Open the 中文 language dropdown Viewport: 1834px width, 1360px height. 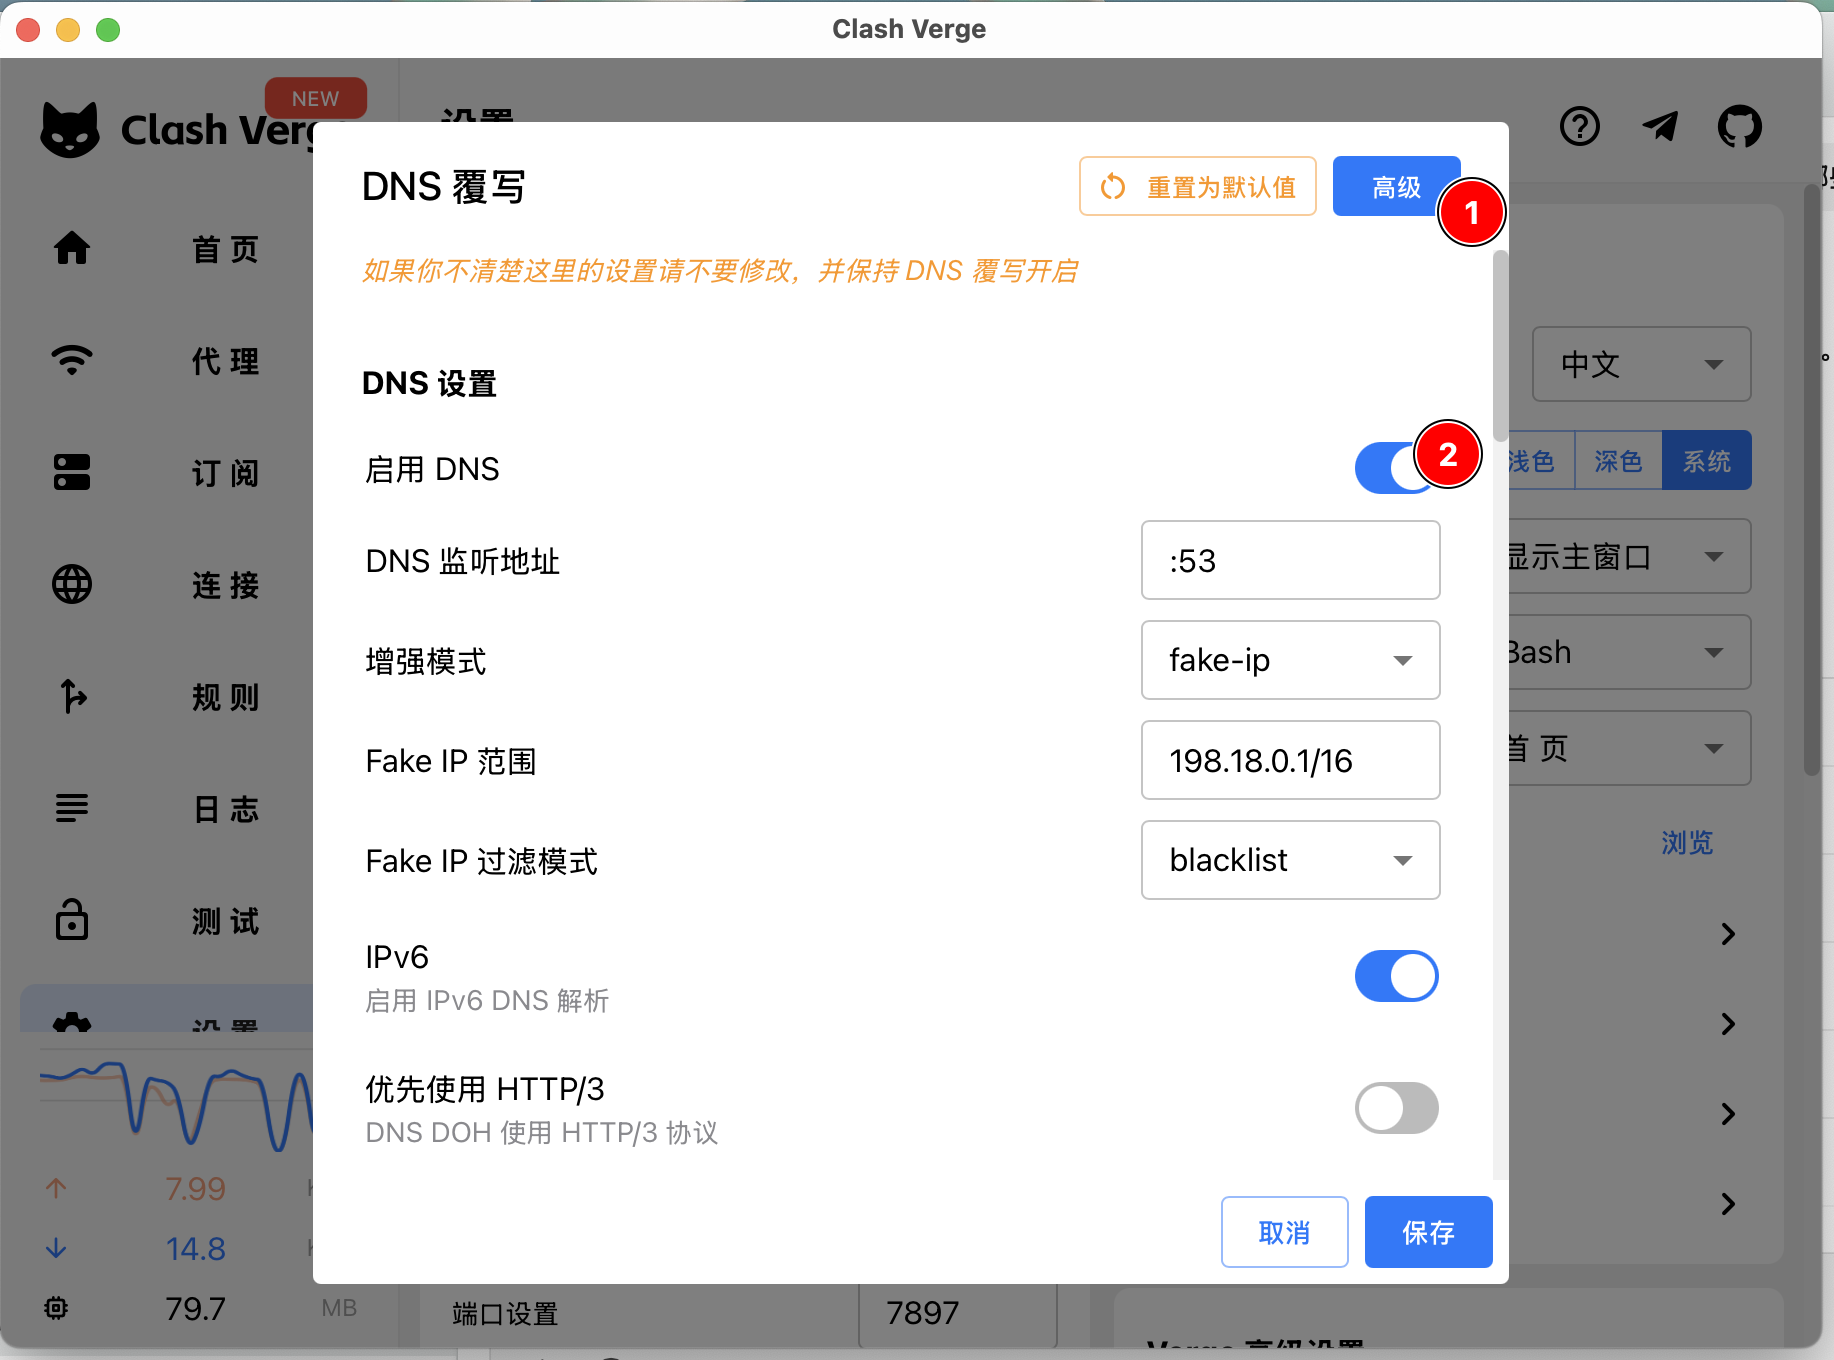pos(1641,364)
